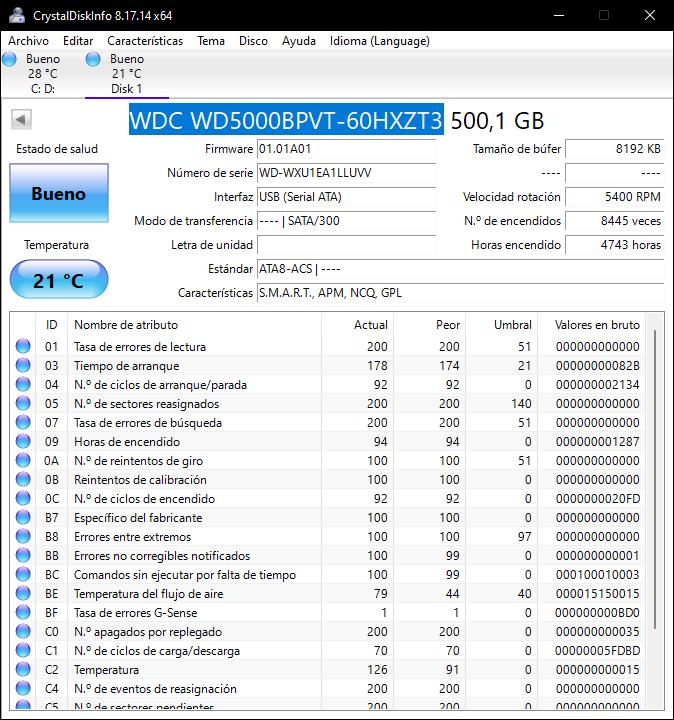
Task: Click the Firmware field 01.01A01
Action: click(346, 149)
